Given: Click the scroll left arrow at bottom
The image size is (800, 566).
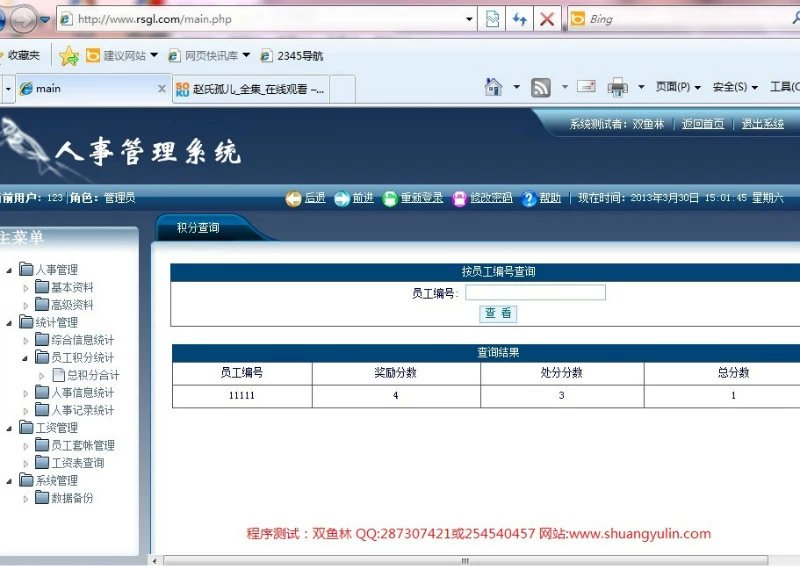Looking at the screenshot, I should pos(155,560).
